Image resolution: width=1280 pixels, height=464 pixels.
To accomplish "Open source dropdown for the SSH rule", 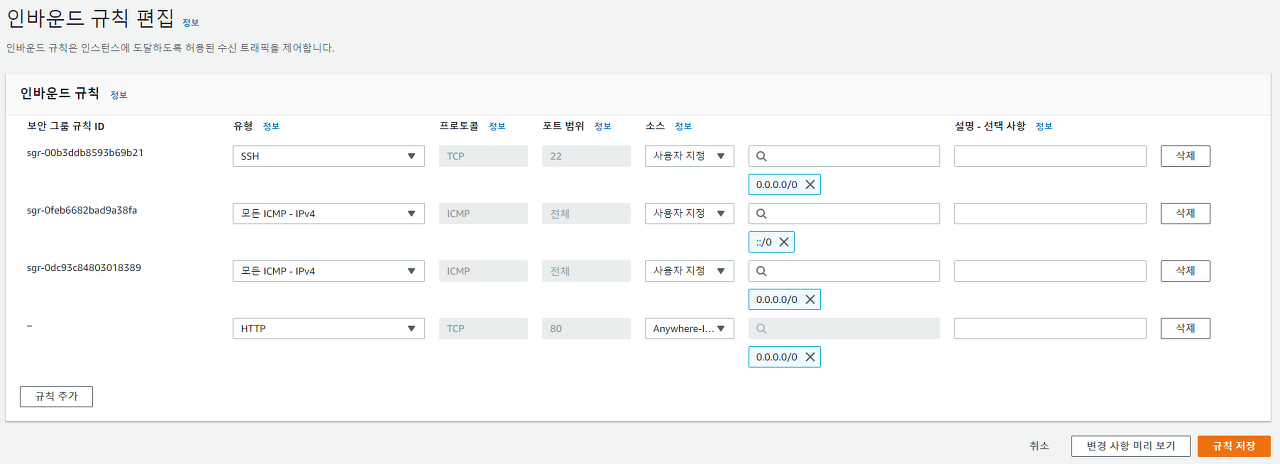I will [690, 156].
